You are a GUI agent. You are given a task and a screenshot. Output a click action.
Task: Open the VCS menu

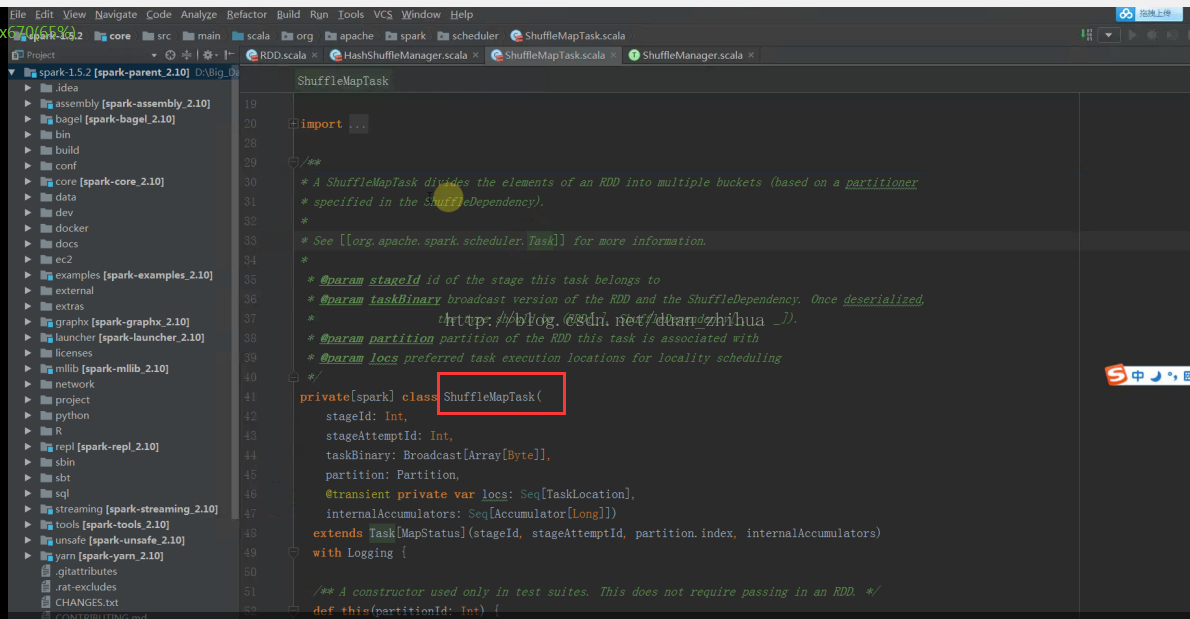point(382,14)
